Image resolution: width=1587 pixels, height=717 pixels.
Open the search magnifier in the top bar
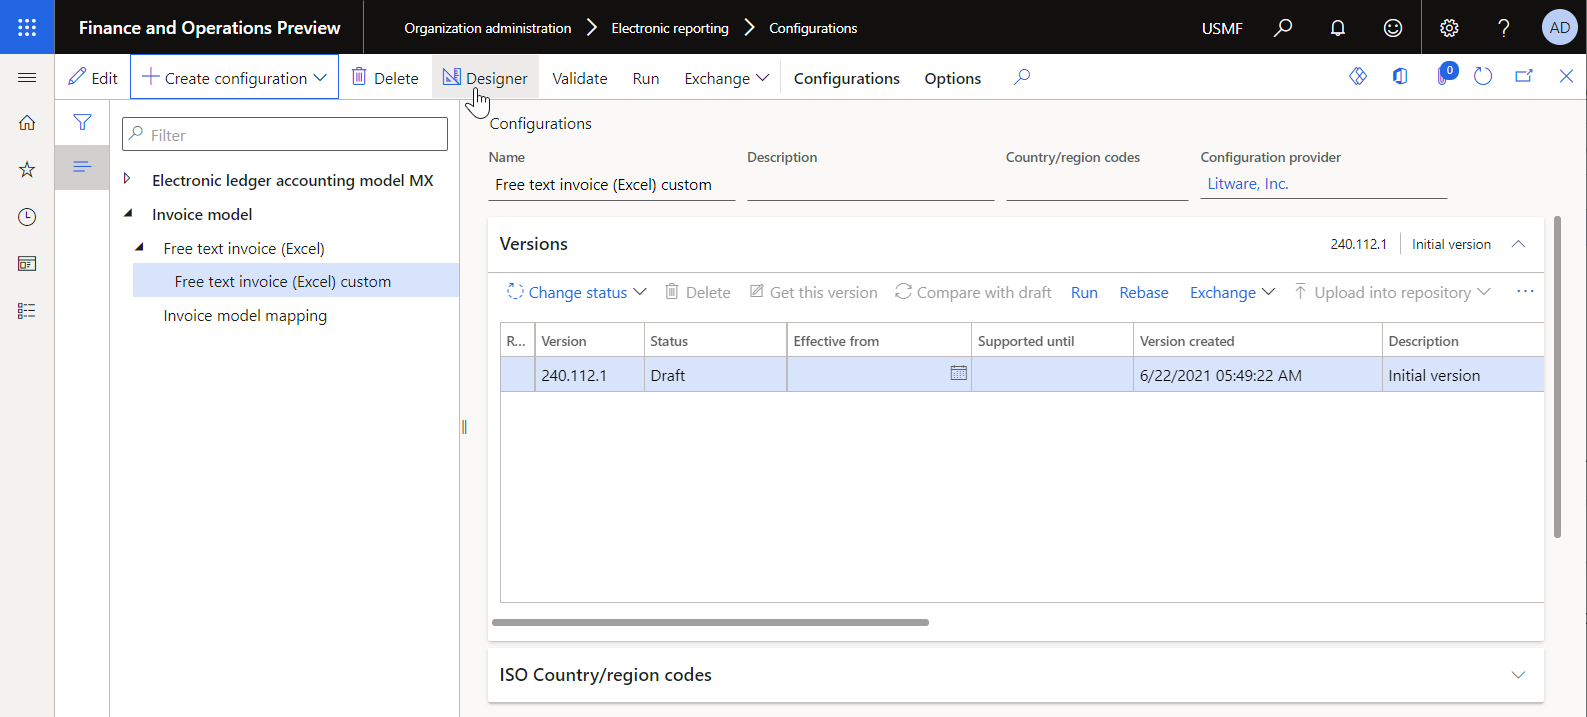(1283, 28)
